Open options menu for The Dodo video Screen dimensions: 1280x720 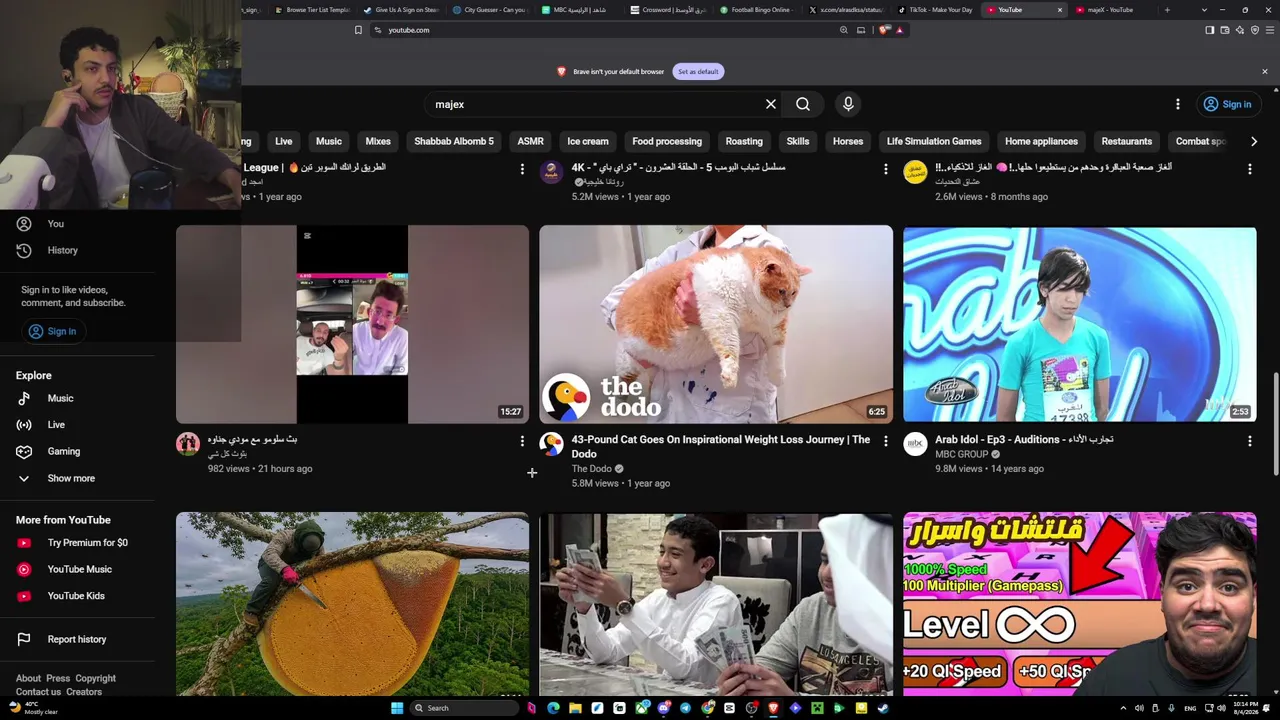(x=885, y=440)
